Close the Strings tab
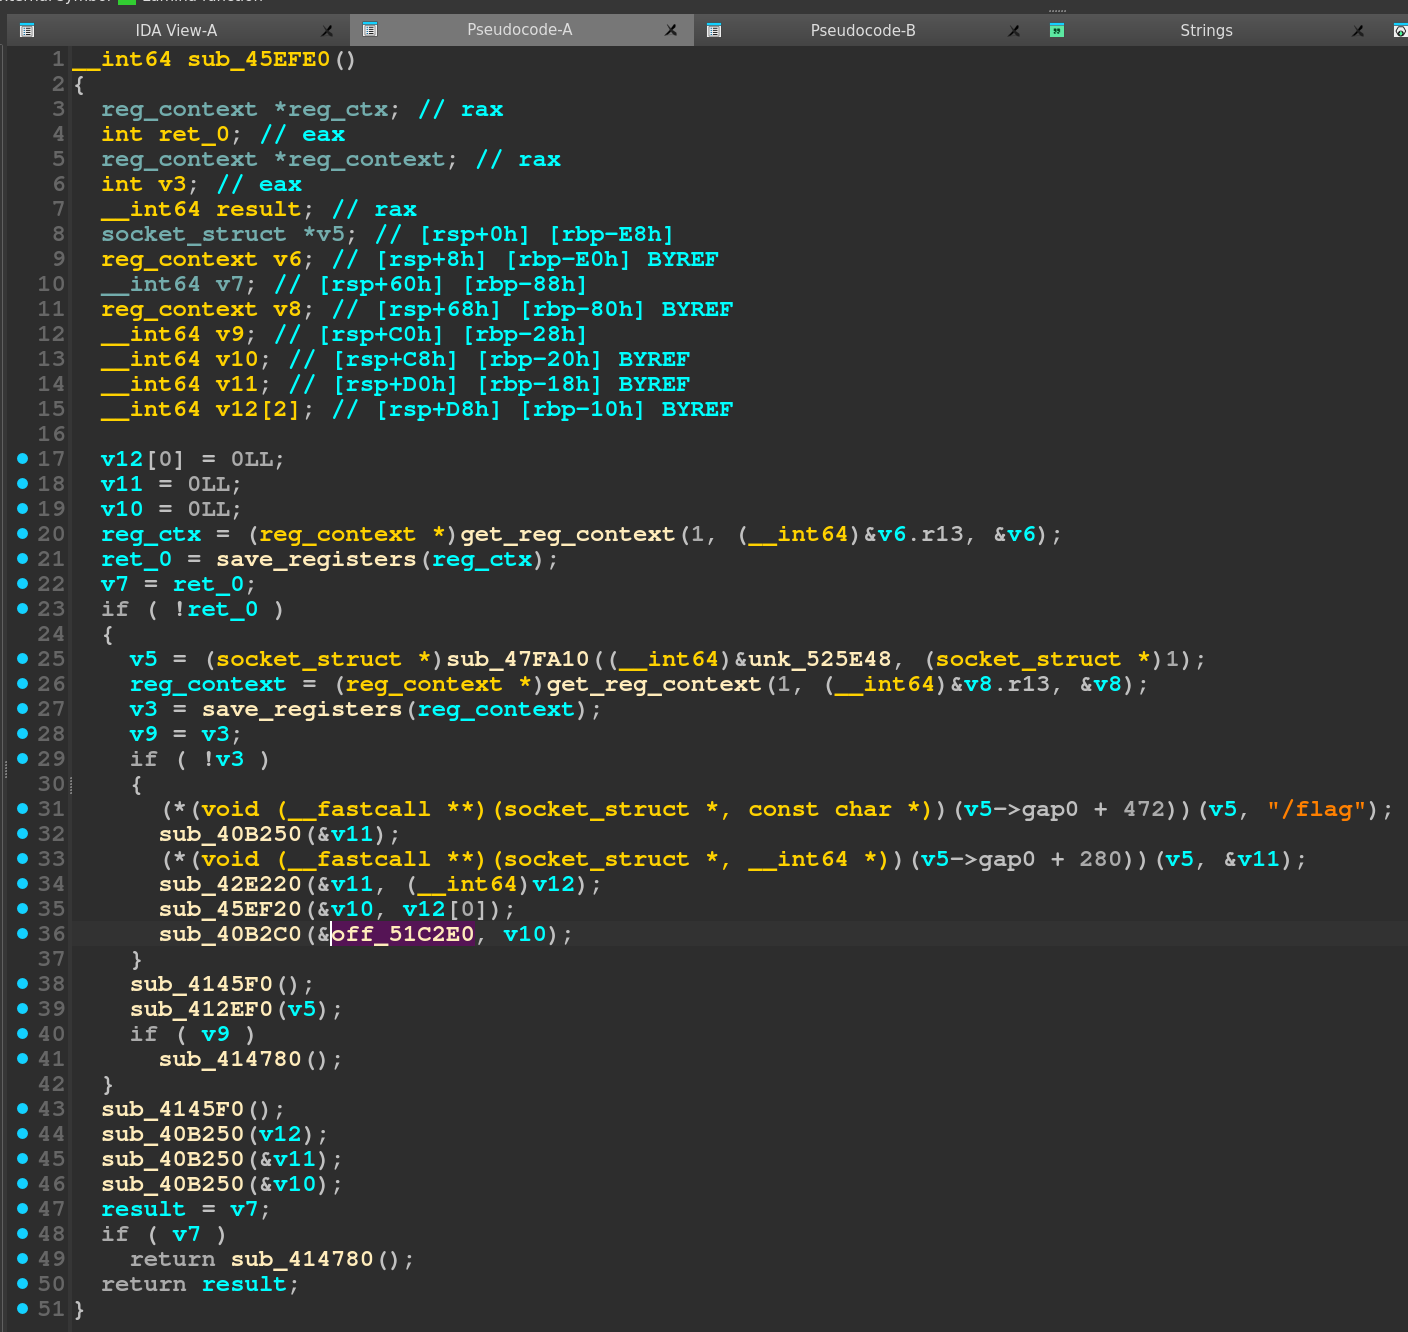 pos(1358,31)
